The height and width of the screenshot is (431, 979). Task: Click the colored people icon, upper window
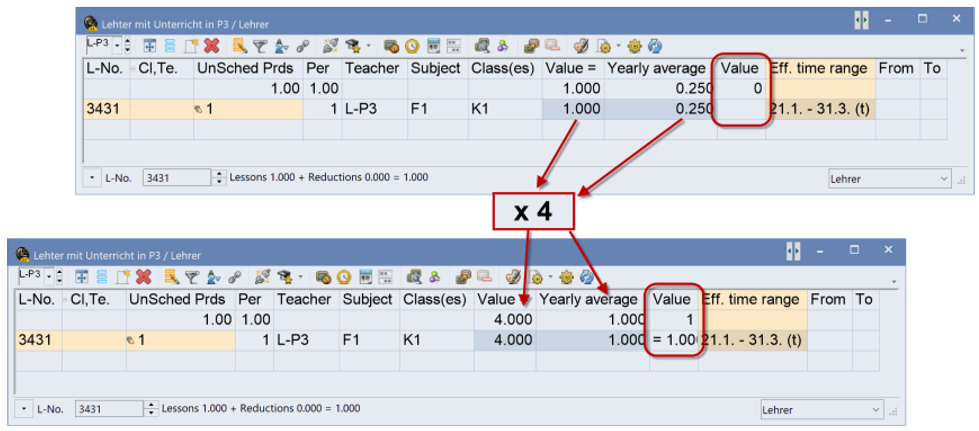[502, 46]
